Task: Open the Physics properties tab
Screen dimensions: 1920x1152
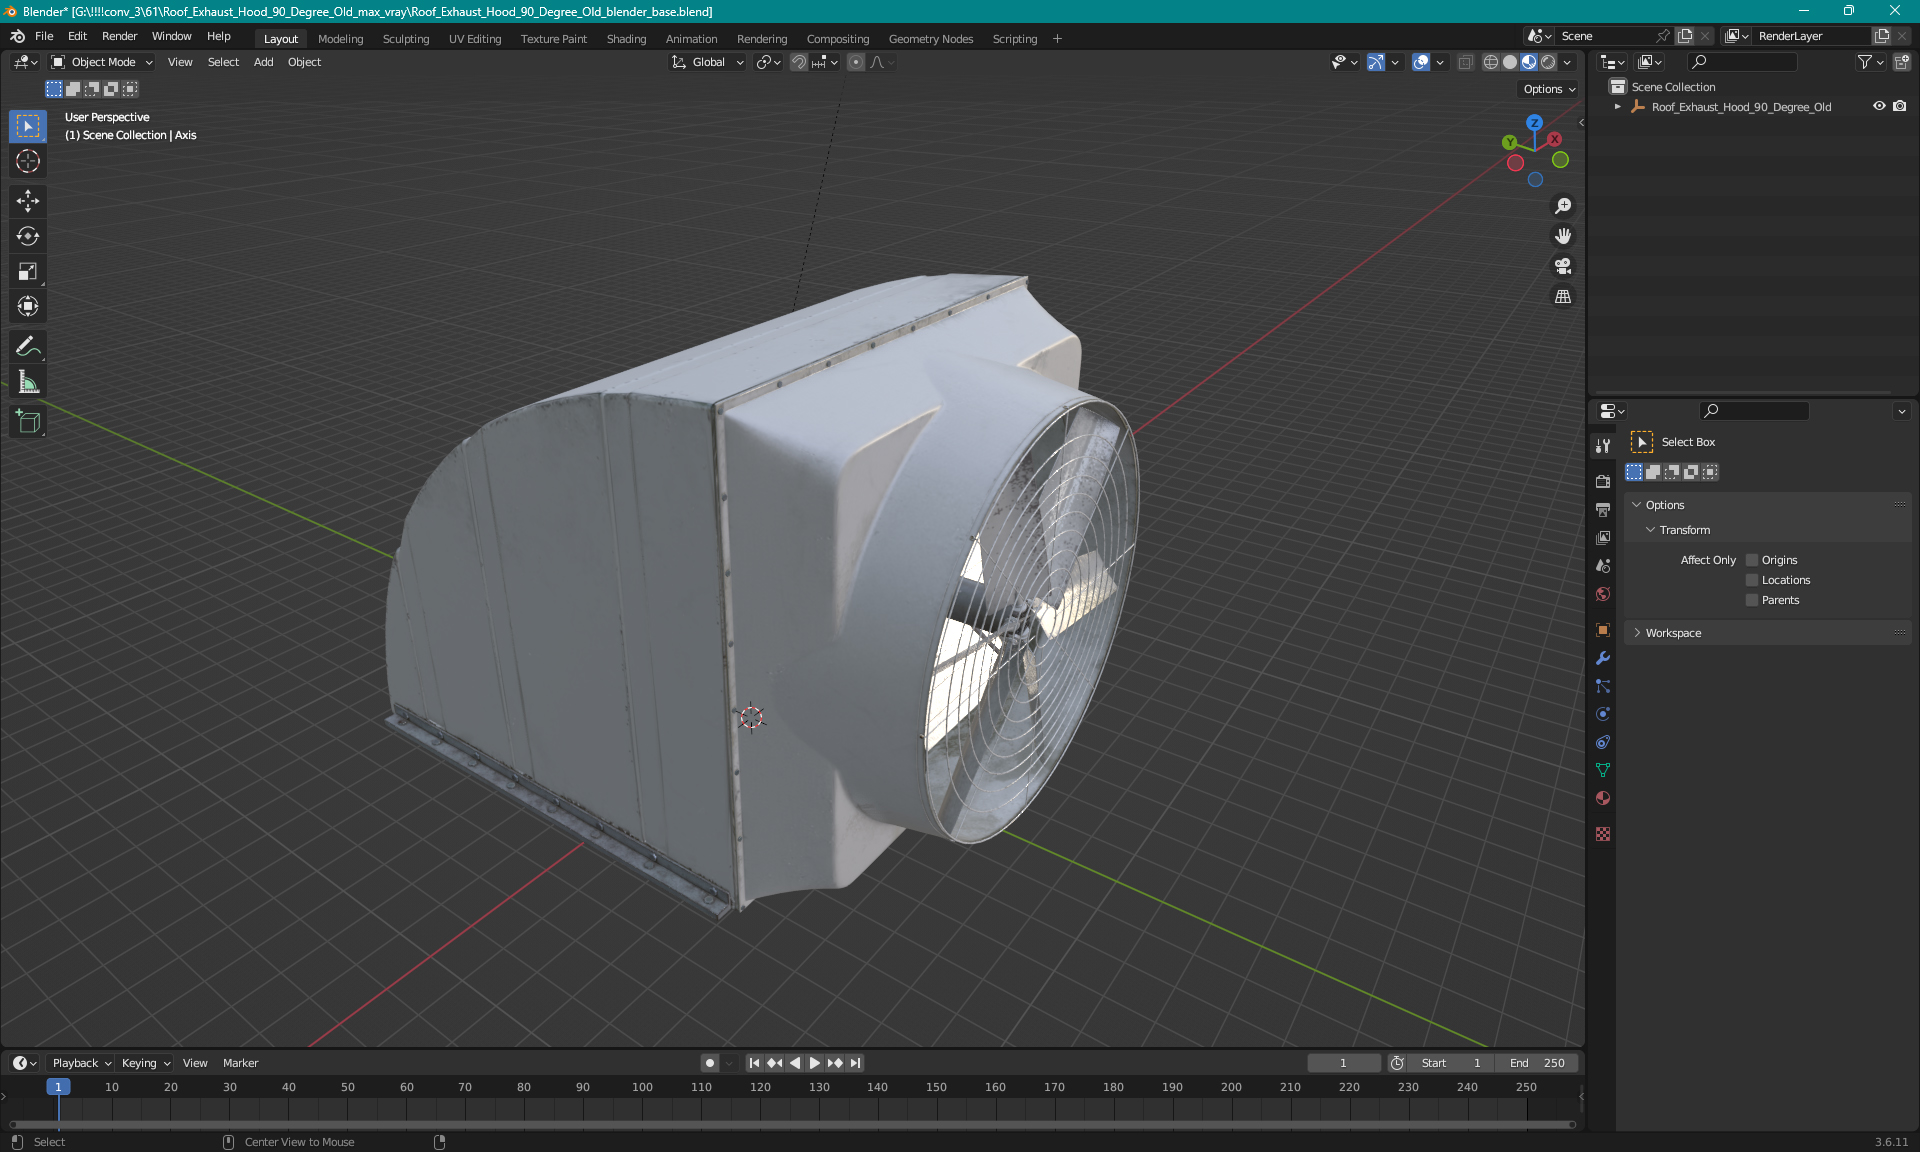Action: pyautogui.click(x=1603, y=714)
